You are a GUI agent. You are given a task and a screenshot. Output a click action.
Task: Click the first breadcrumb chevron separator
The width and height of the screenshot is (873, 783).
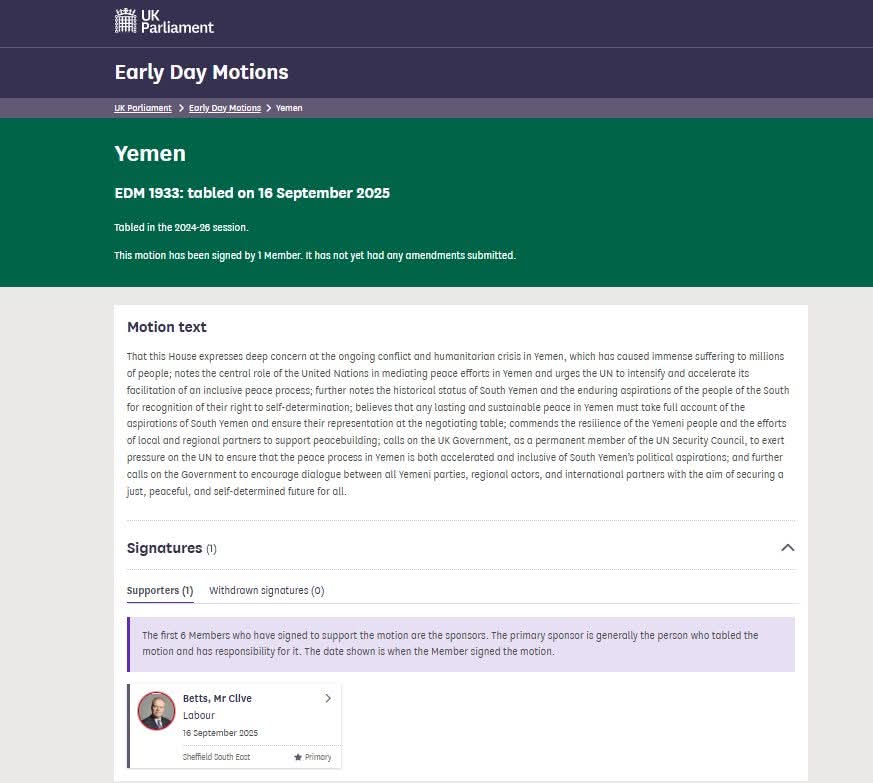tap(181, 108)
